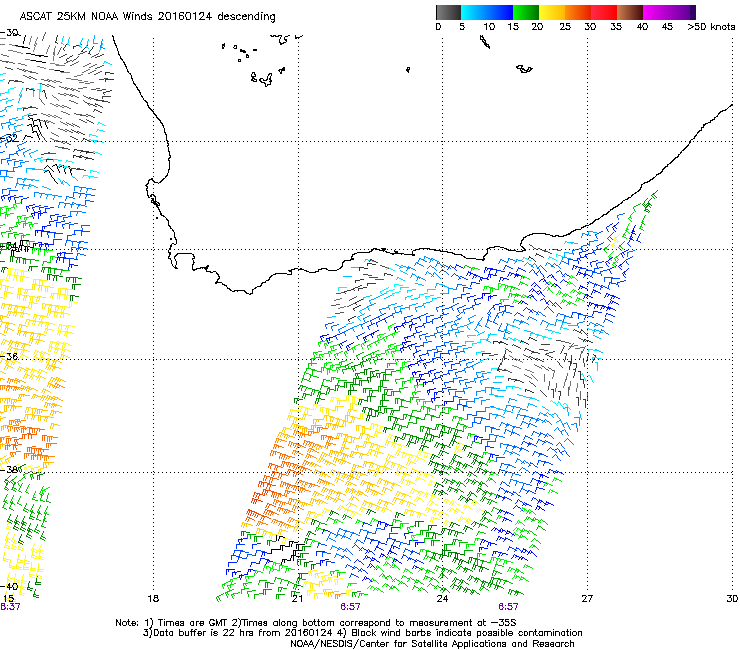
Task: Click the note line 'Data buffer is 22 hrs'
Action: [x=362, y=633]
